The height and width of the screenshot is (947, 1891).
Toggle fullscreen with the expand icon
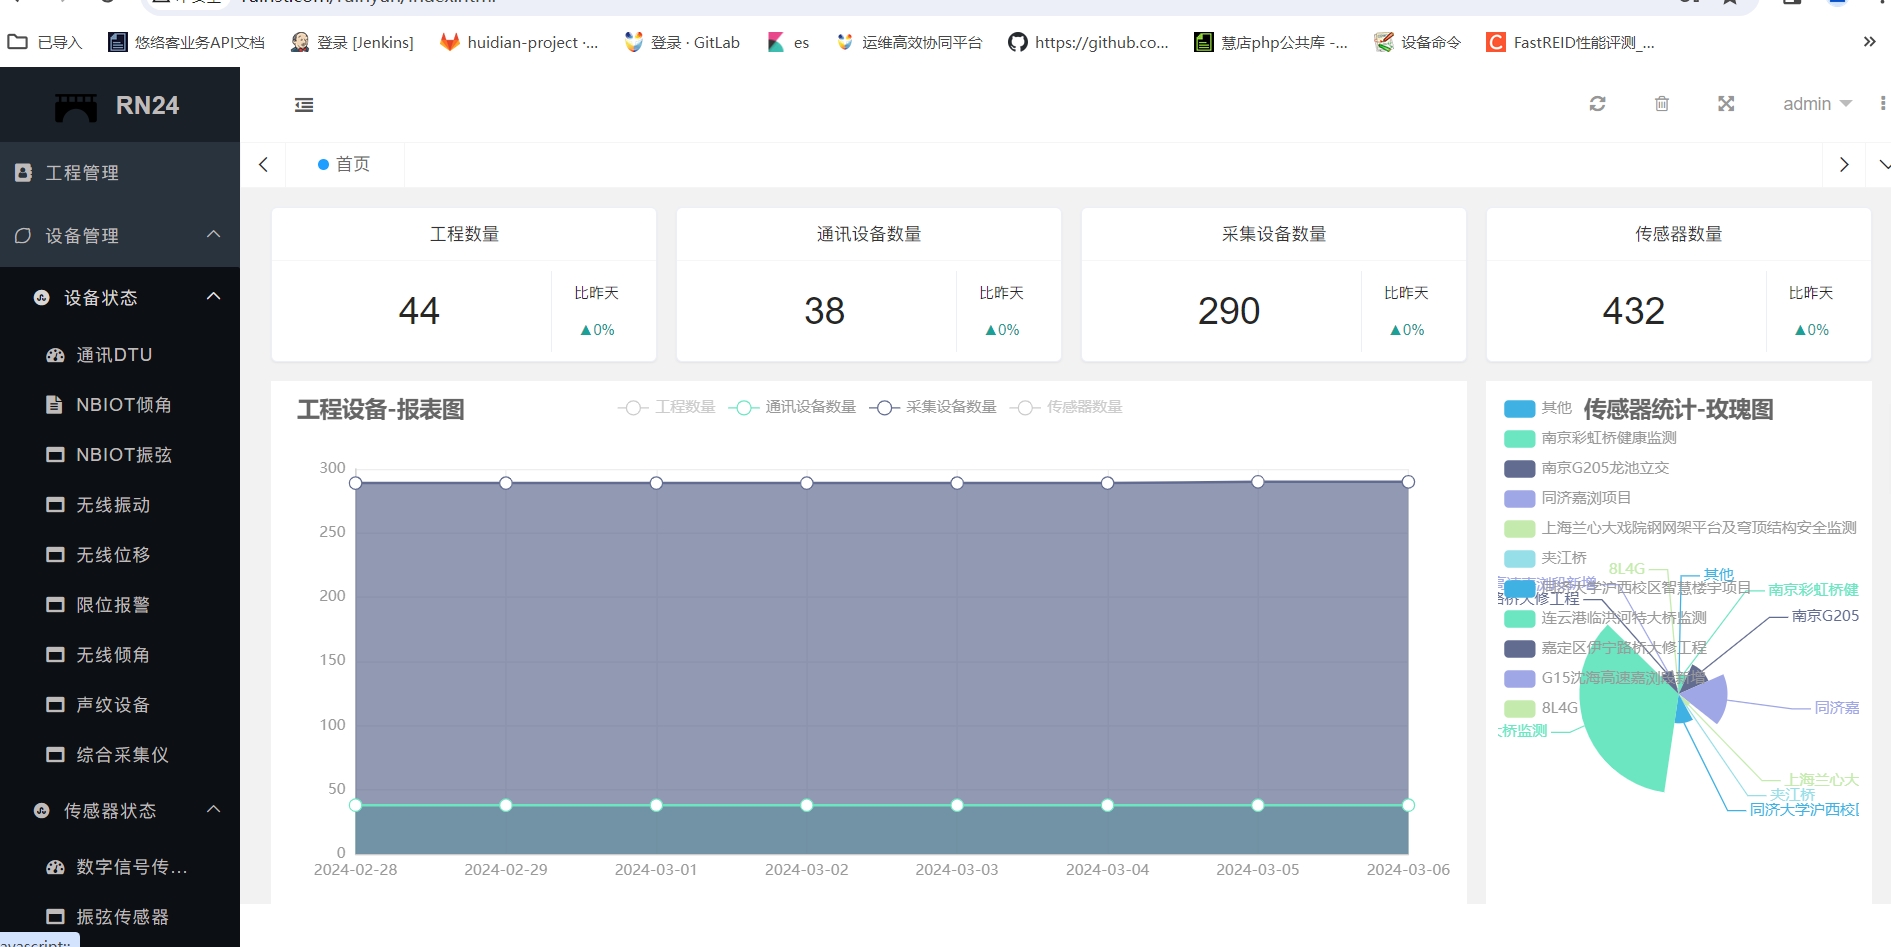pos(1726,104)
